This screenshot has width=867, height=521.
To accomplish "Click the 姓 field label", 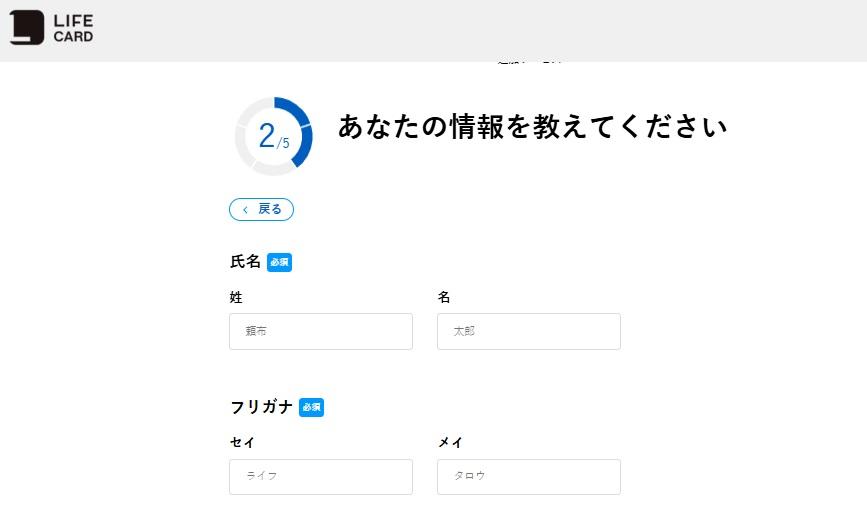I will point(236,297).
